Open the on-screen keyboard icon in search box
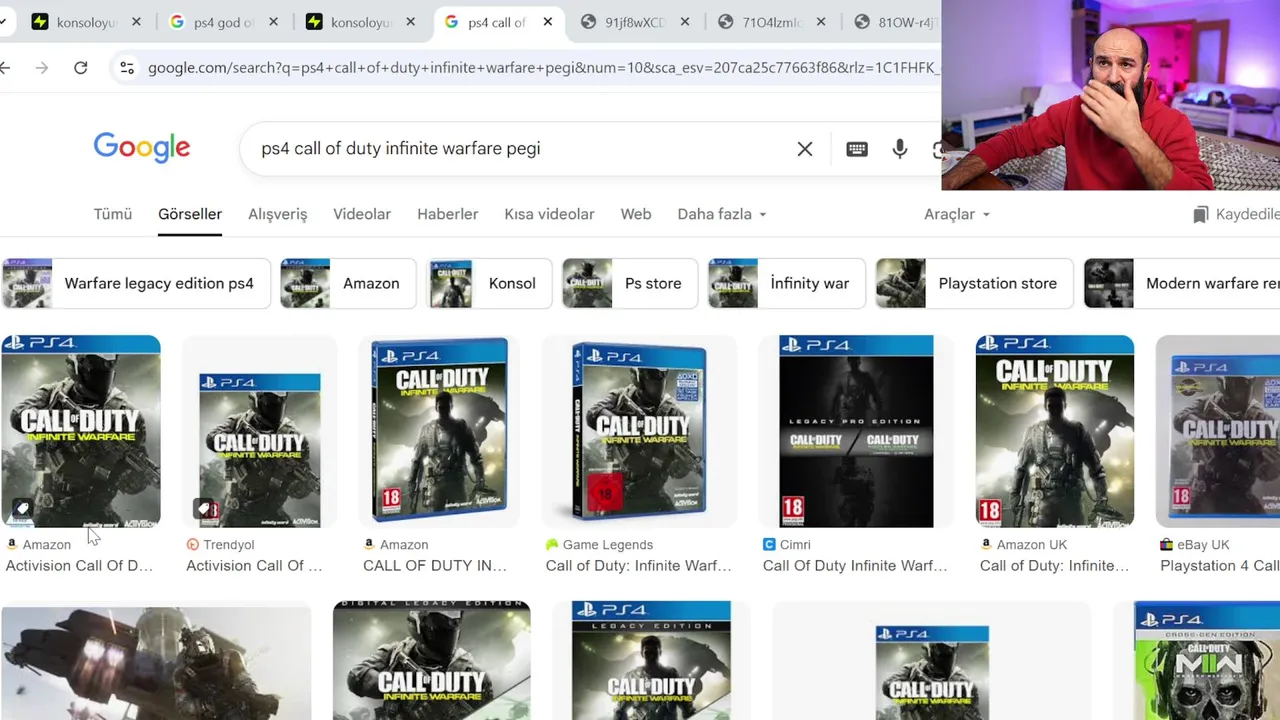Screen dimensions: 1280x720 click(857, 149)
